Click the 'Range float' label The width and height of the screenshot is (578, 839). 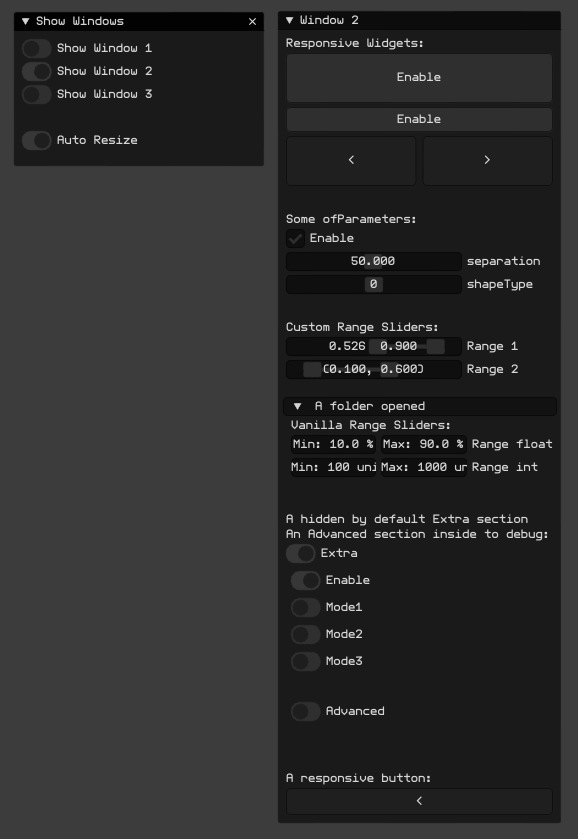click(512, 444)
